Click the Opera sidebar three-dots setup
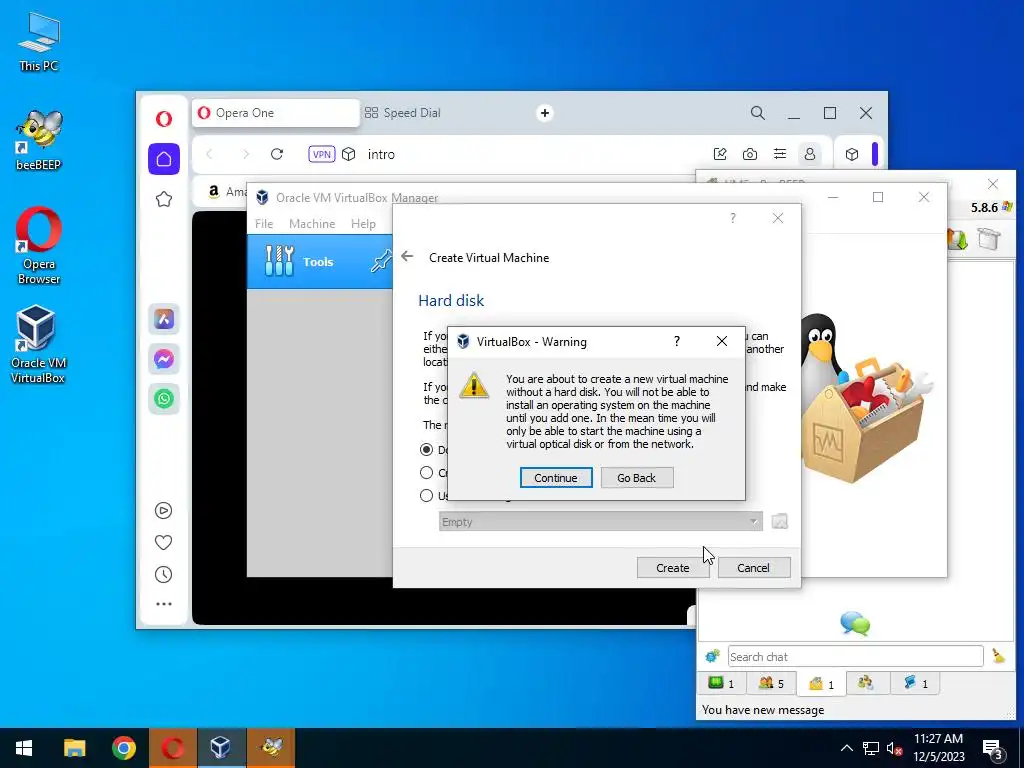 [164, 604]
